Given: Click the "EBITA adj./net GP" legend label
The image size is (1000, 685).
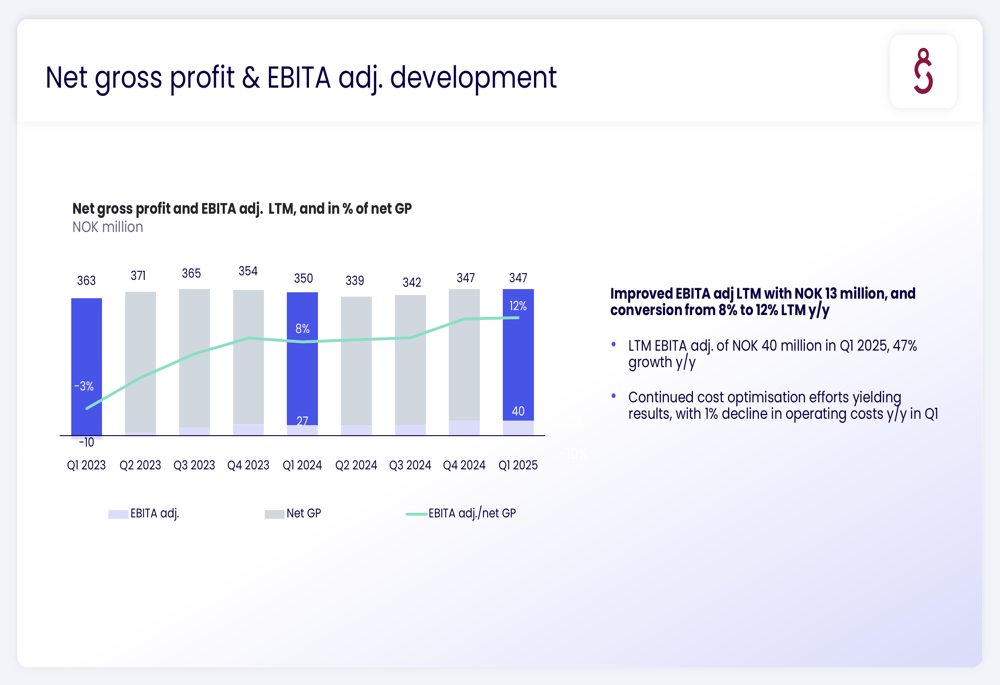Looking at the screenshot, I should tap(472, 513).
